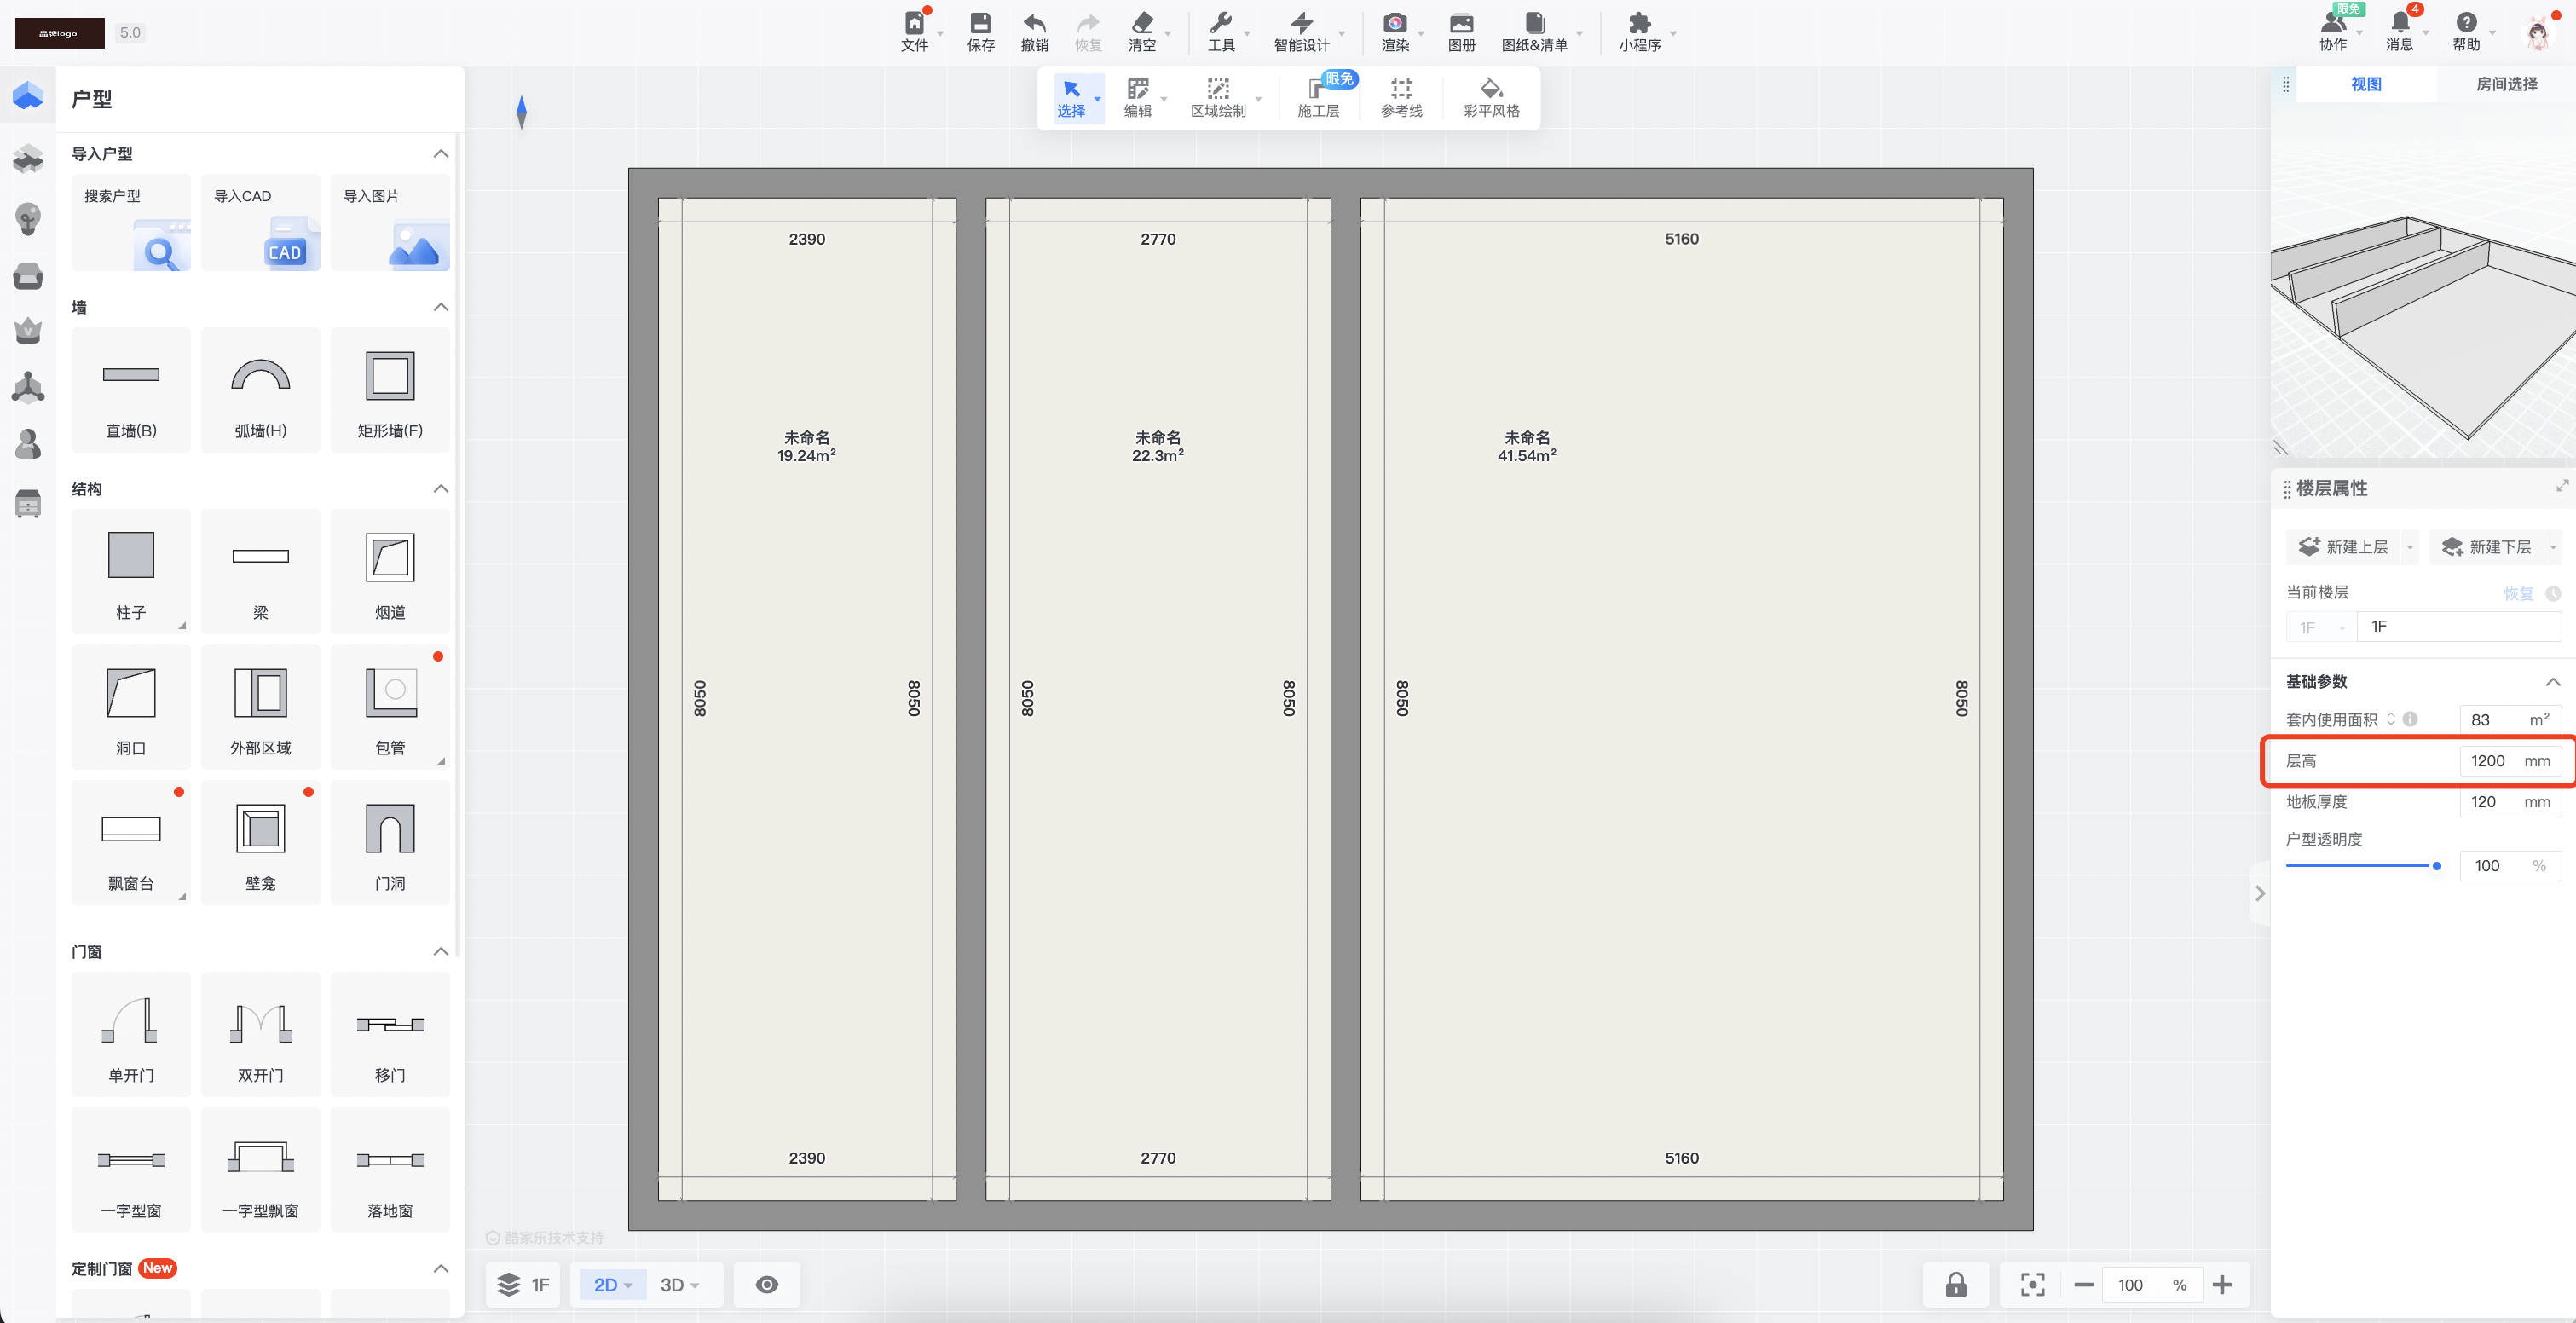The image size is (2576, 1323).
Task: Collapse the 基础参数 basic parameters section
Action: (x=2552, y=682)
